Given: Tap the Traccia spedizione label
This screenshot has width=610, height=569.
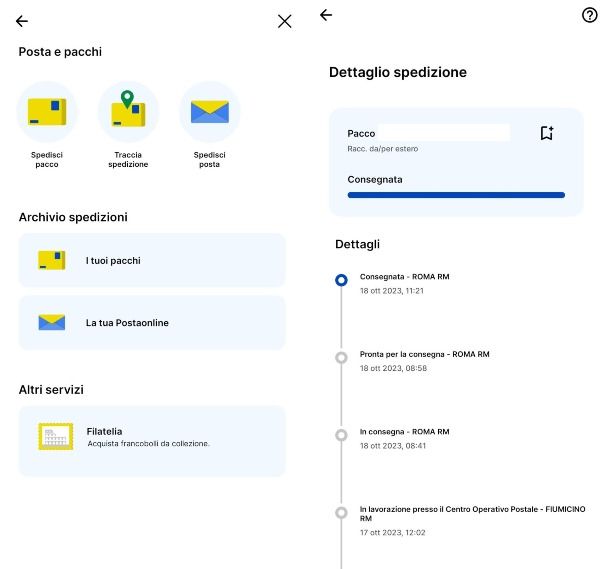Looking at the screenshot, I should point(128,159).
